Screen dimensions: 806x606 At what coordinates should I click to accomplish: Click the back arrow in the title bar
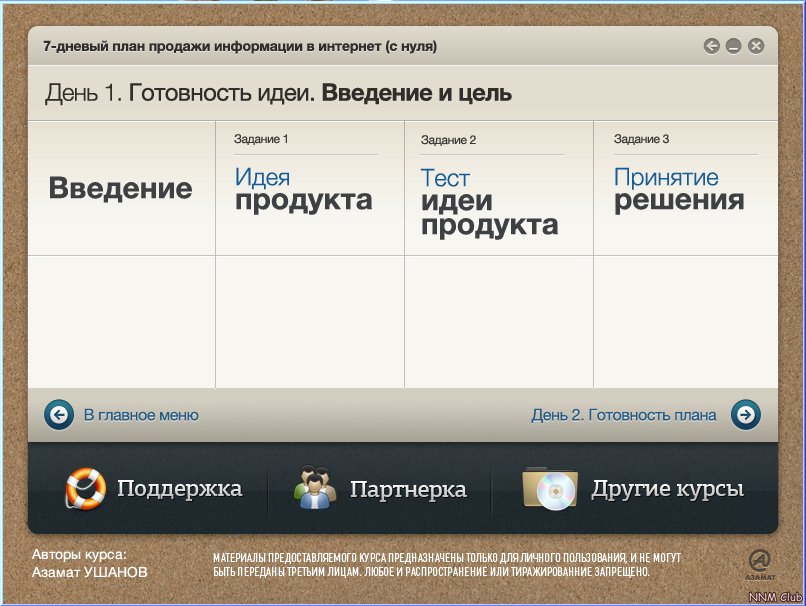pyautogui.click(x=711, y=46)
